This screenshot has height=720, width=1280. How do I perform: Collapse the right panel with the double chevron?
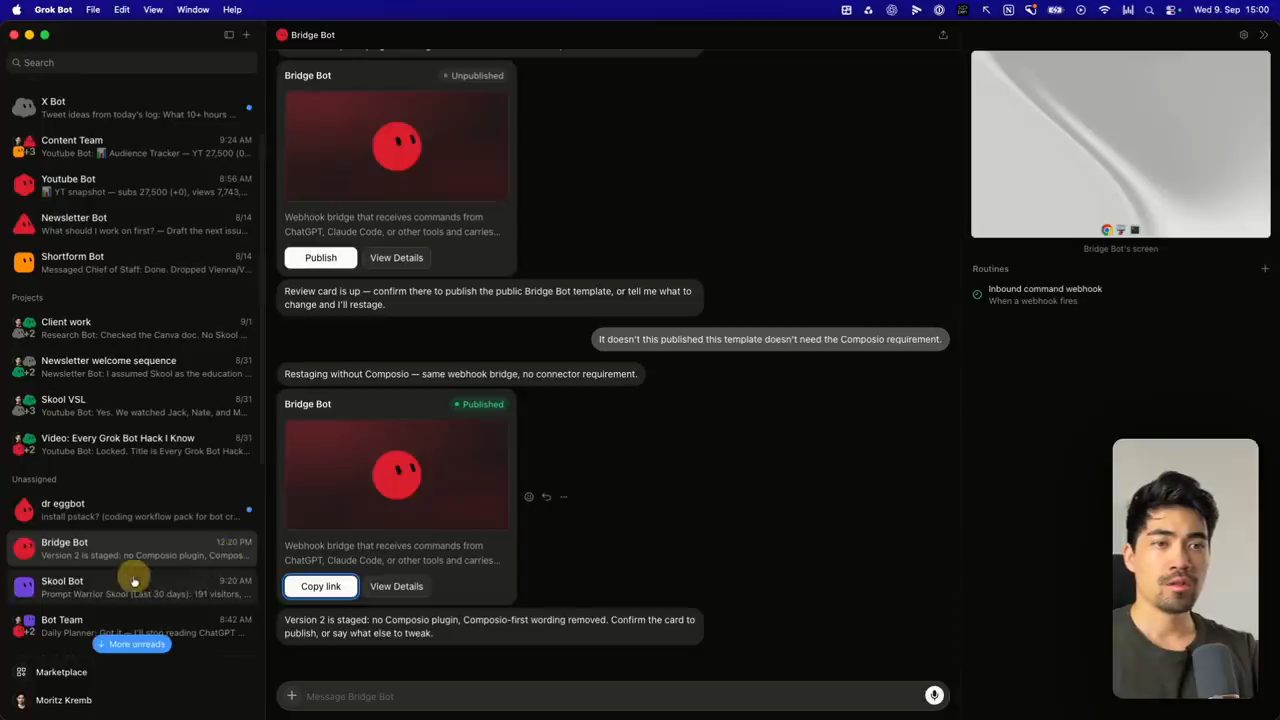1264,35
